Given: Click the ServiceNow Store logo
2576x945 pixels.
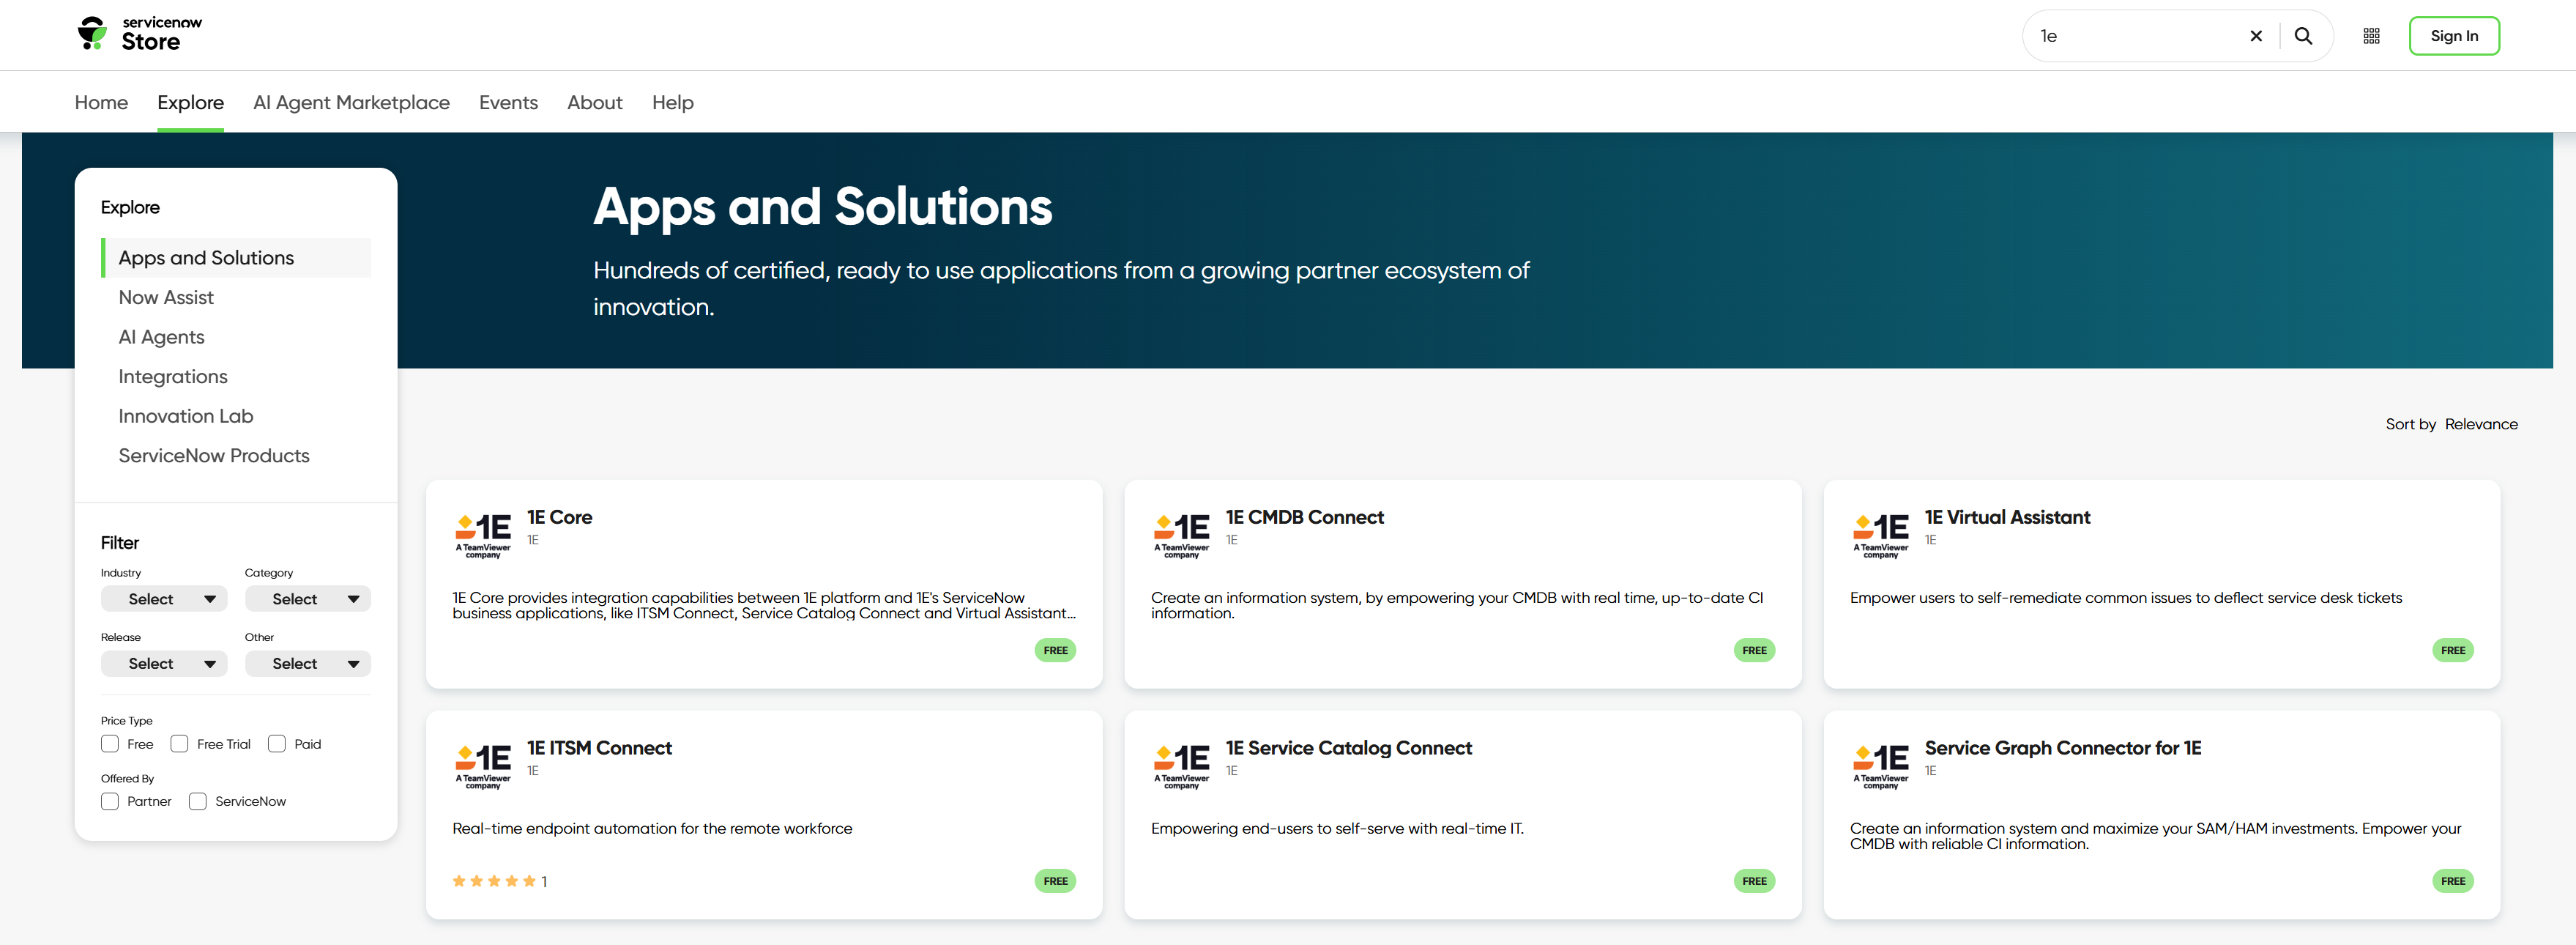Looking at the screenshot, I should (139, 34).
